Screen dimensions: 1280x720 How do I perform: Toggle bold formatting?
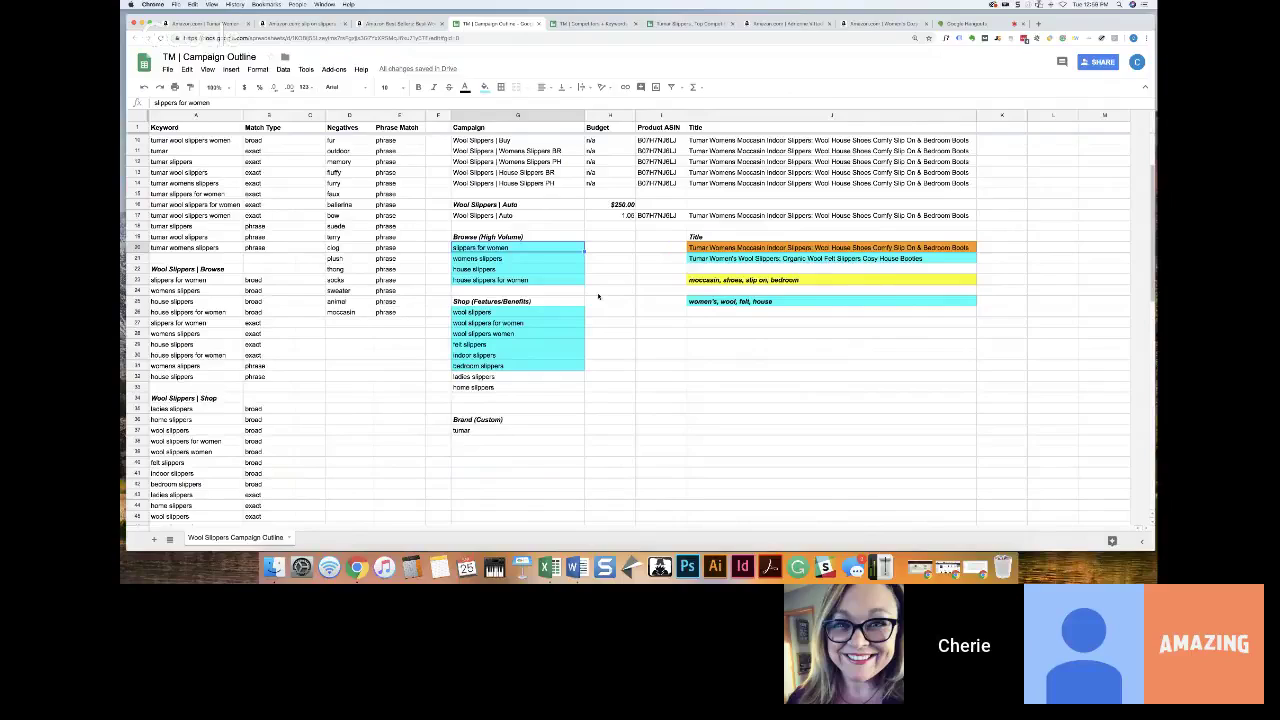tap(418, 87)
